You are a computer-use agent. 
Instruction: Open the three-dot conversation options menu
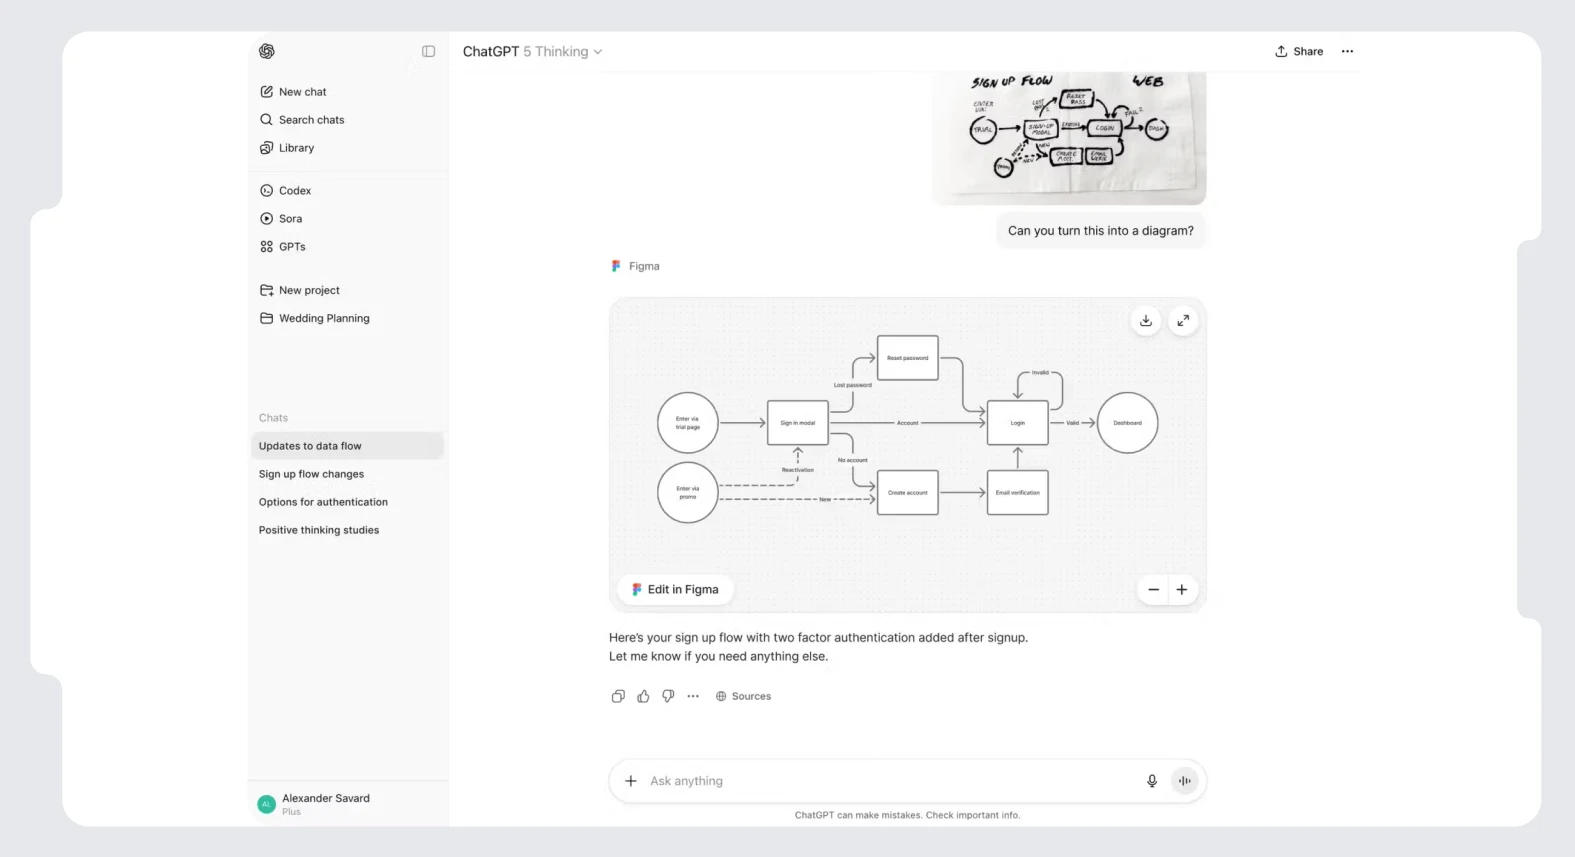coord(1347,51)
